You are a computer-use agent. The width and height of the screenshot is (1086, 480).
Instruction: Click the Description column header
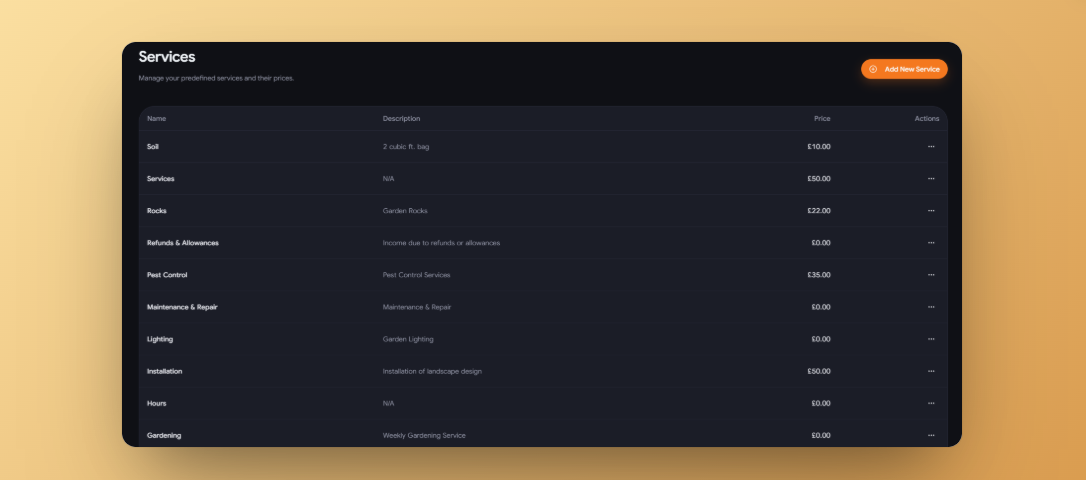[402, 118]
